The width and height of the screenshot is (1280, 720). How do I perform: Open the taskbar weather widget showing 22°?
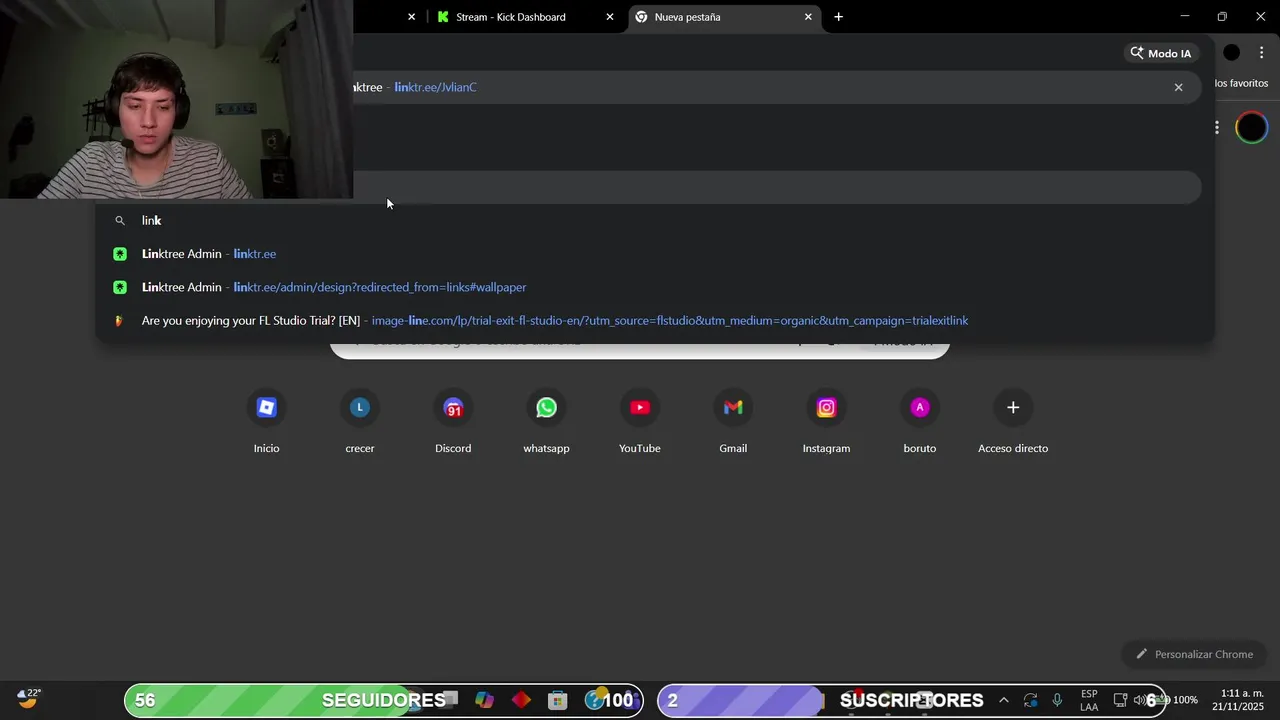pos(28,699)
